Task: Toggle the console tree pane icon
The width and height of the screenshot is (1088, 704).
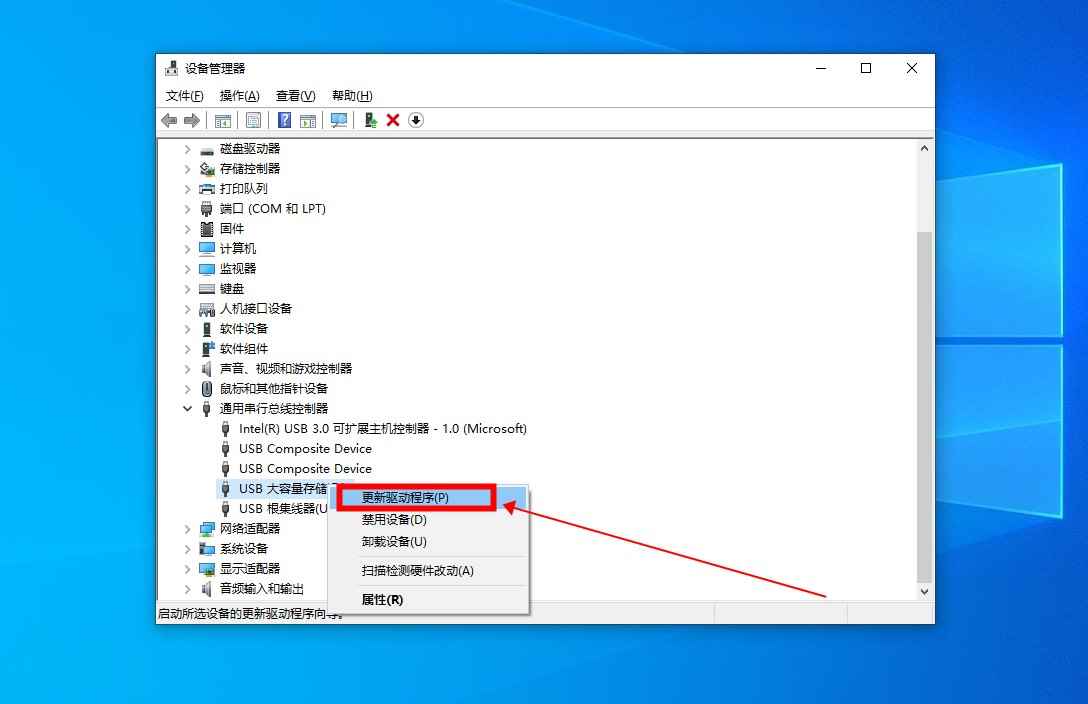Action: [x=222, y=120]
